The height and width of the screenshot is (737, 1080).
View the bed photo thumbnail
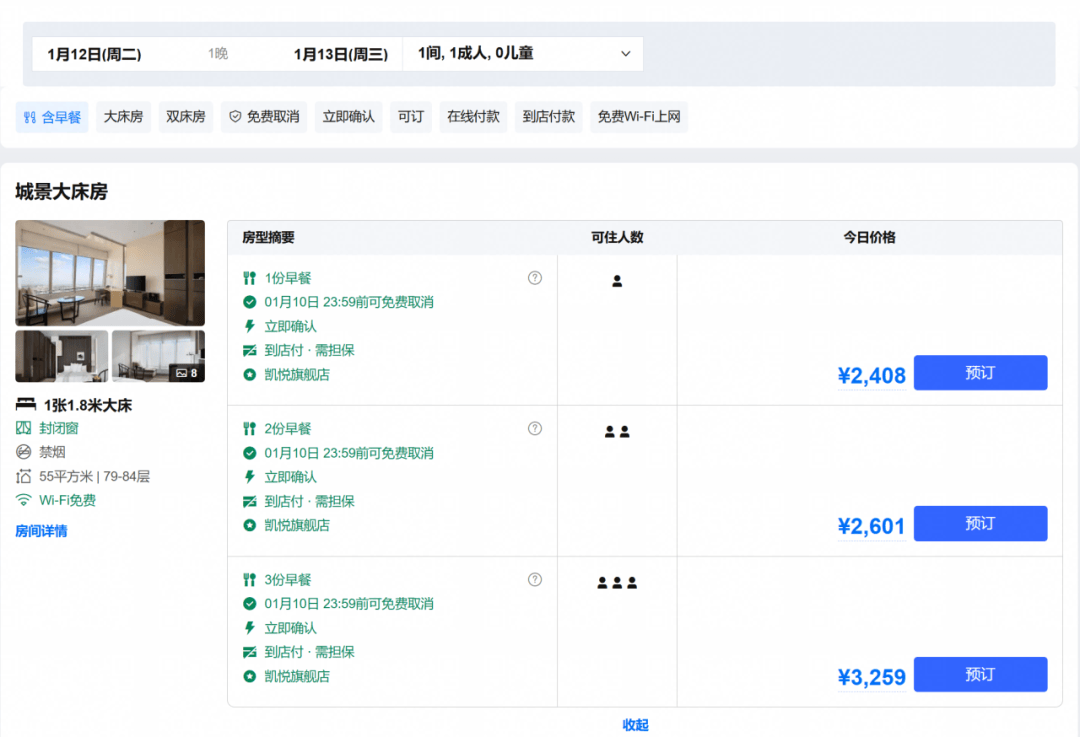click(62, 356)
